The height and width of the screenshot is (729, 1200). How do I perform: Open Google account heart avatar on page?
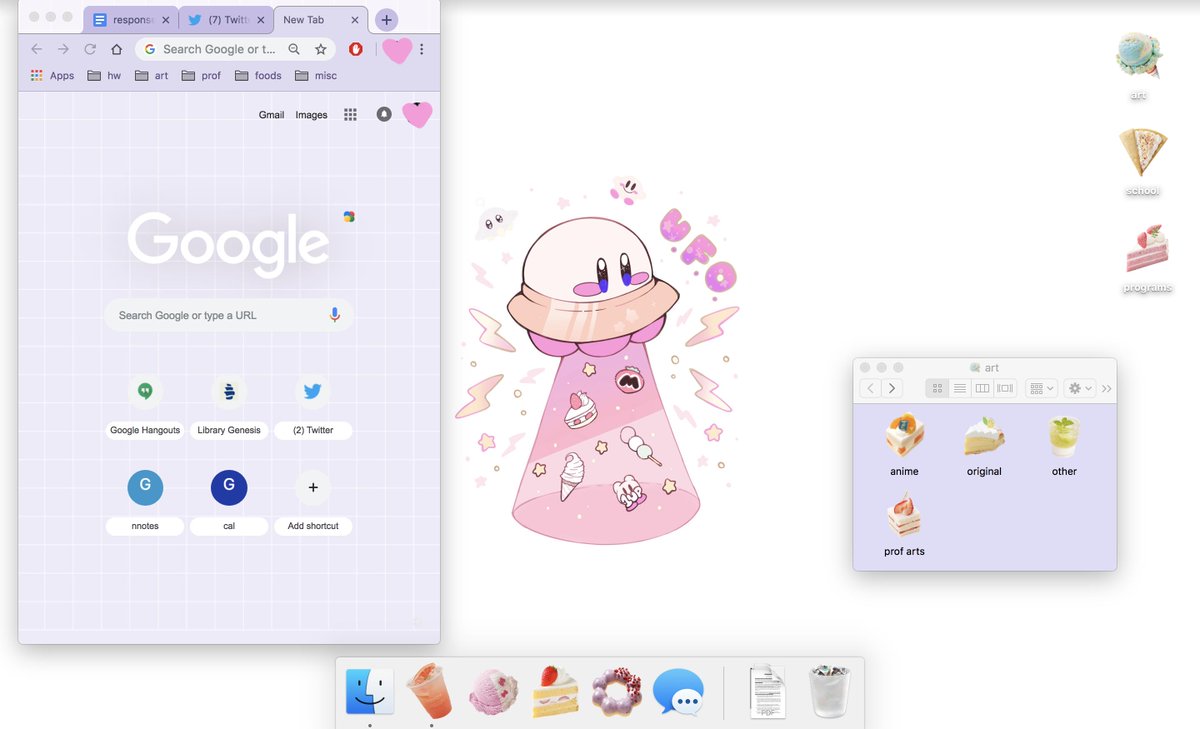(417, 115)
